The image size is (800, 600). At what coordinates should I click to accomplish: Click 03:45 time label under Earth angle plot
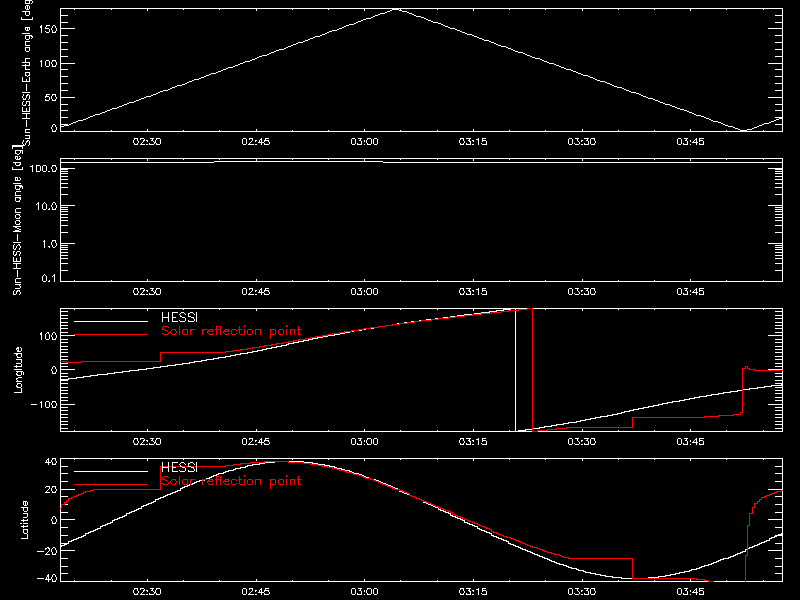(x=690, y=142)
